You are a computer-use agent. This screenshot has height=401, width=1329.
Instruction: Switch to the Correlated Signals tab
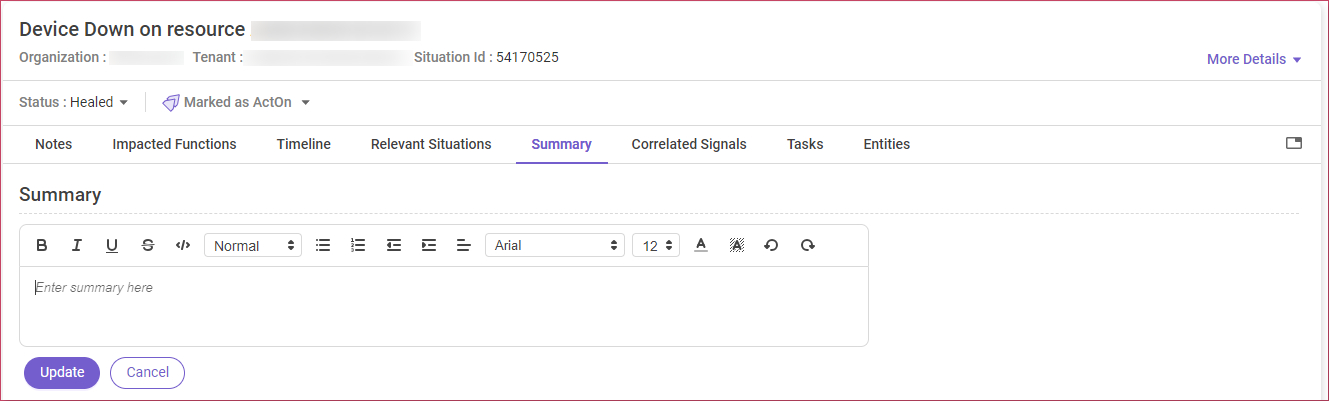(x=689, y=144)
